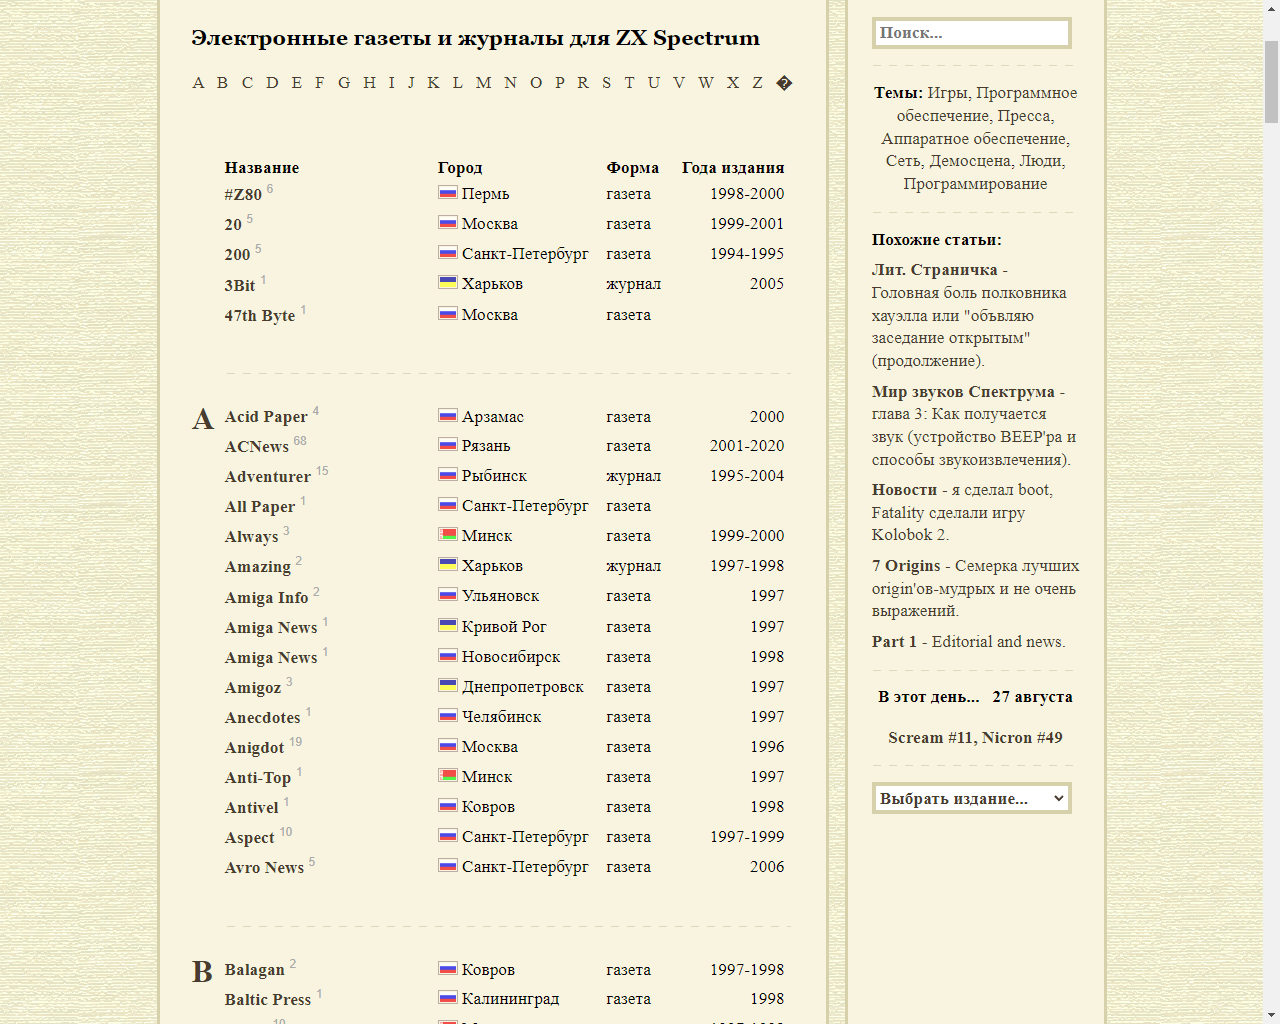Click the flag in the 47th Byte row
Screen dimensions: 1280x1024
(448, 314)
